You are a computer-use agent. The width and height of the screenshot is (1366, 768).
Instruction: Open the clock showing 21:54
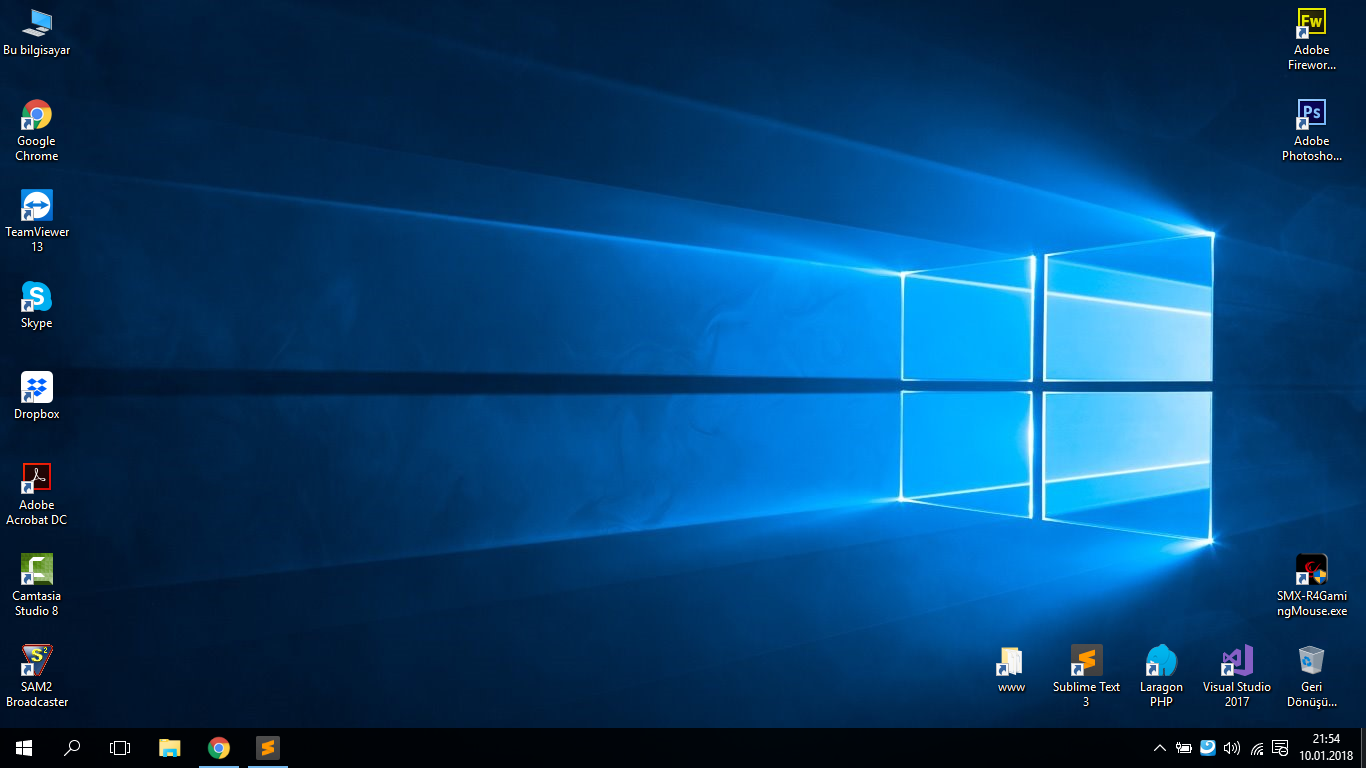1326,748
